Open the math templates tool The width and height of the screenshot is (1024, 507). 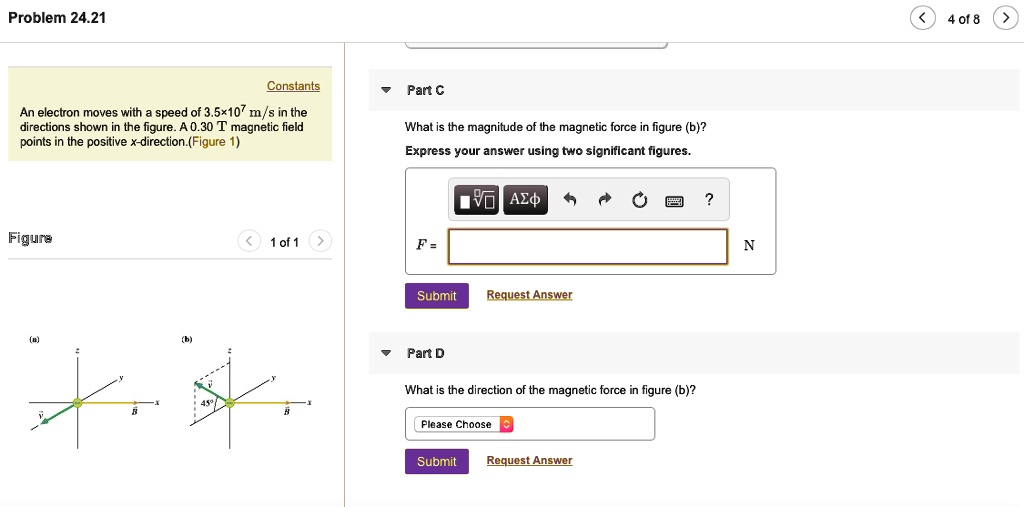(476, 200)
